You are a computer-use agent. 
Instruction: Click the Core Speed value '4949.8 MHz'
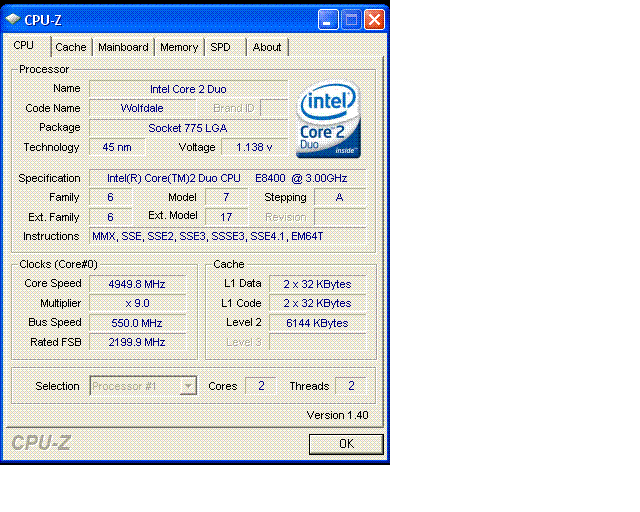(138, 284)
